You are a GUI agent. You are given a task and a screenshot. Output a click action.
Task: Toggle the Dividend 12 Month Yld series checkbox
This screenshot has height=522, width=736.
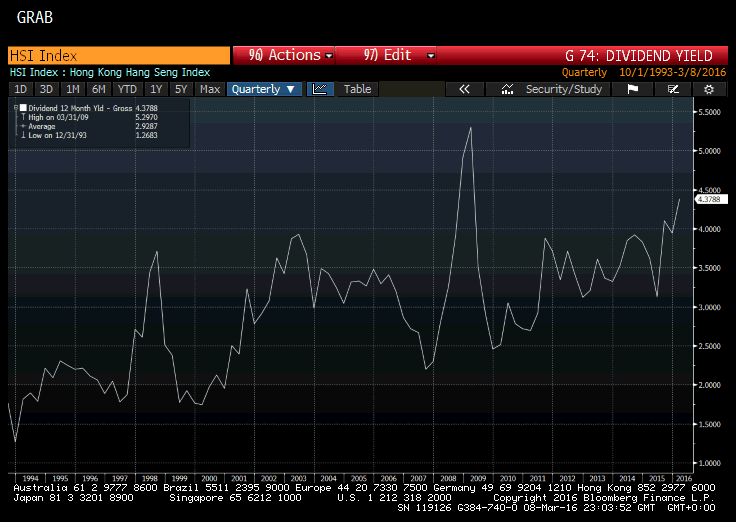pos(24,107)
